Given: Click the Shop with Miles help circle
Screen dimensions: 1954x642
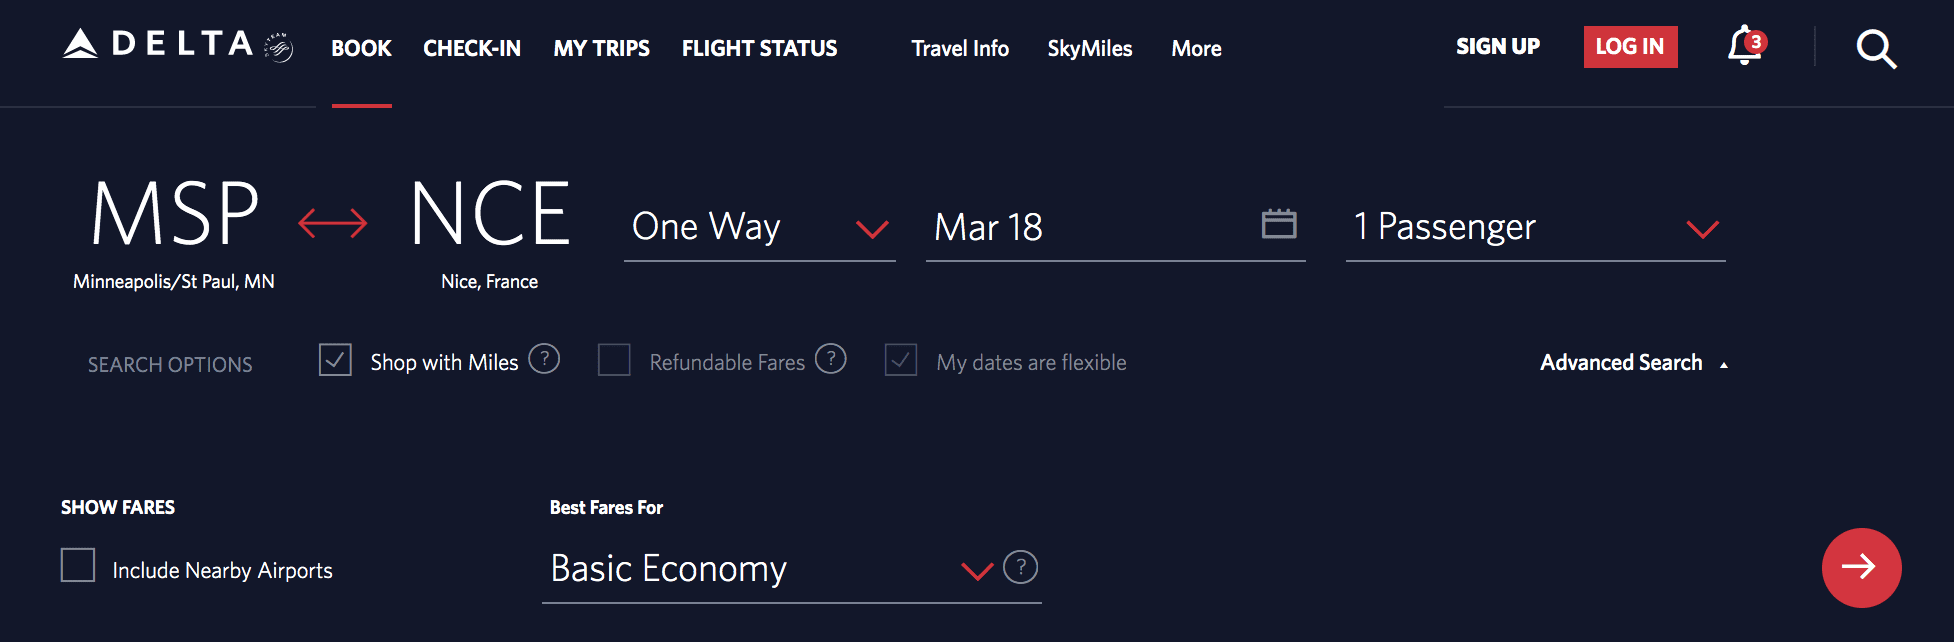Looking at the screenshot, I should [x=545, y=359].
